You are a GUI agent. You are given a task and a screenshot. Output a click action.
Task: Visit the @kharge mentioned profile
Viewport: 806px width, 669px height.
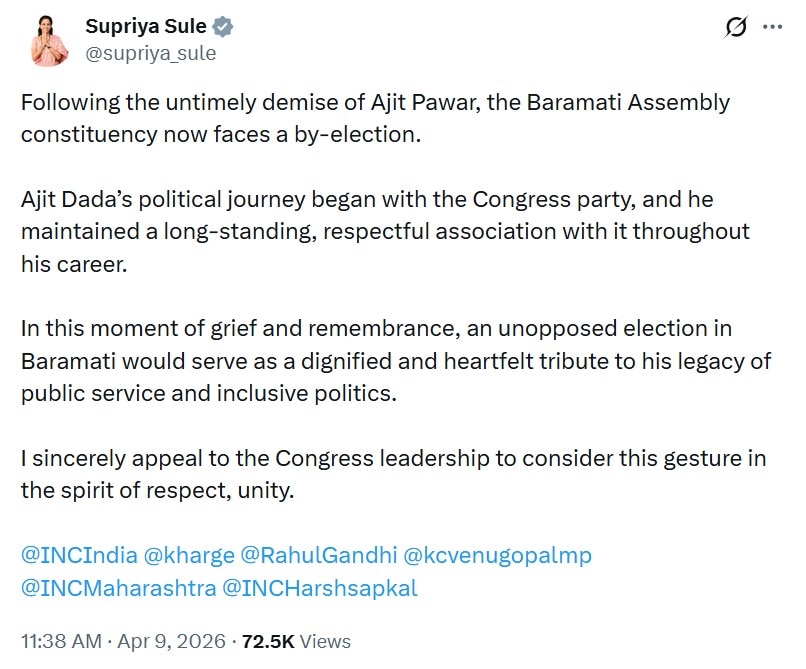coord(190,555)
